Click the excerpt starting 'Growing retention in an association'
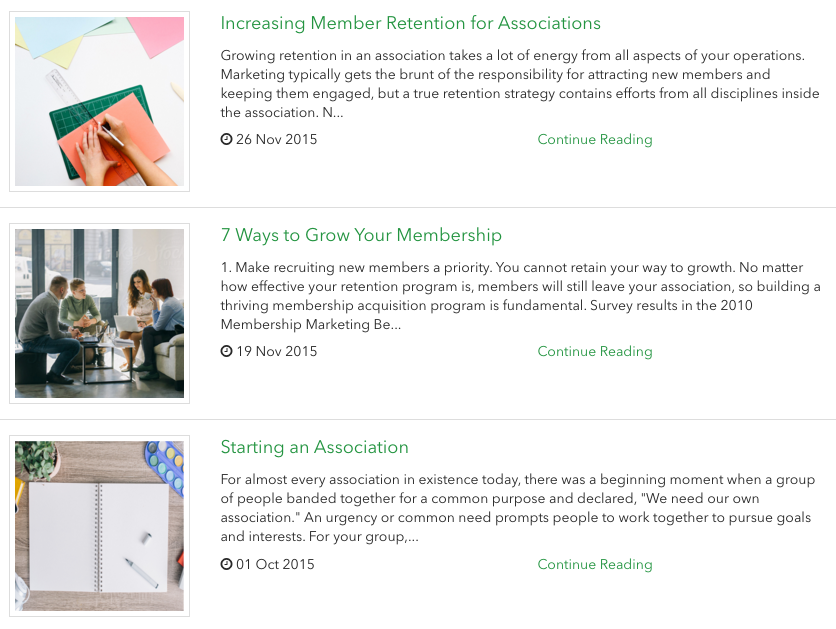 (520, 84)
